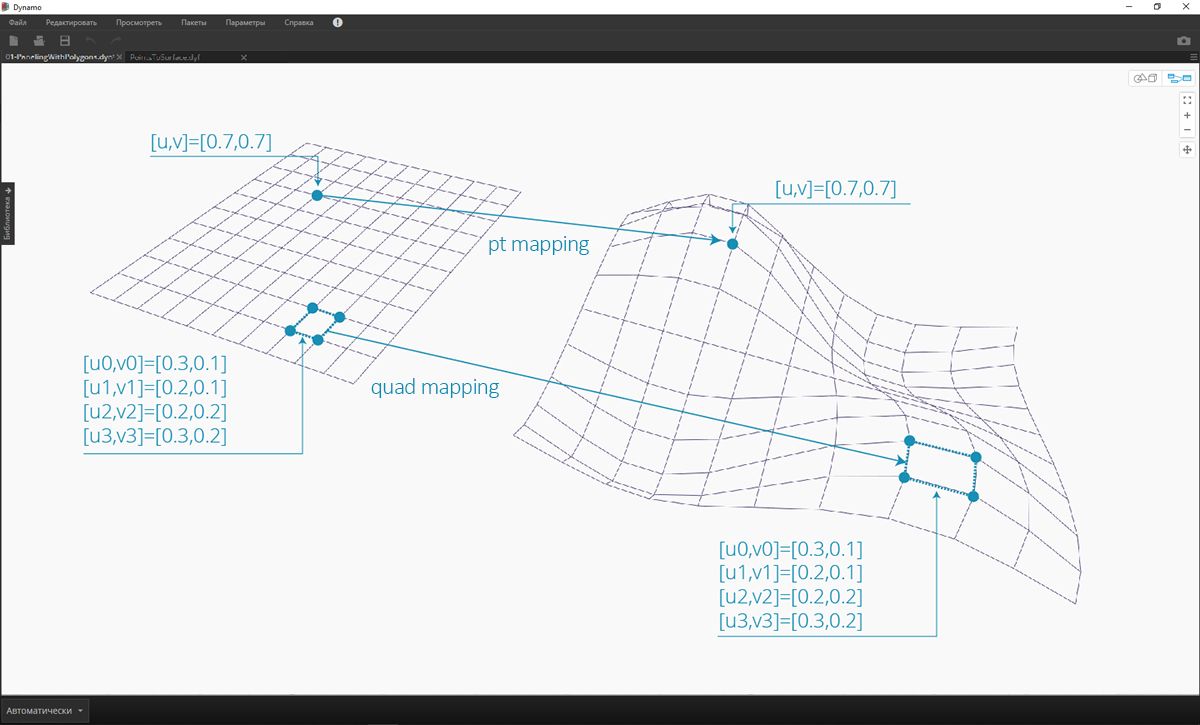Close the Dynamo window
Screen dimensions: 1200x725
[1186, 6]
